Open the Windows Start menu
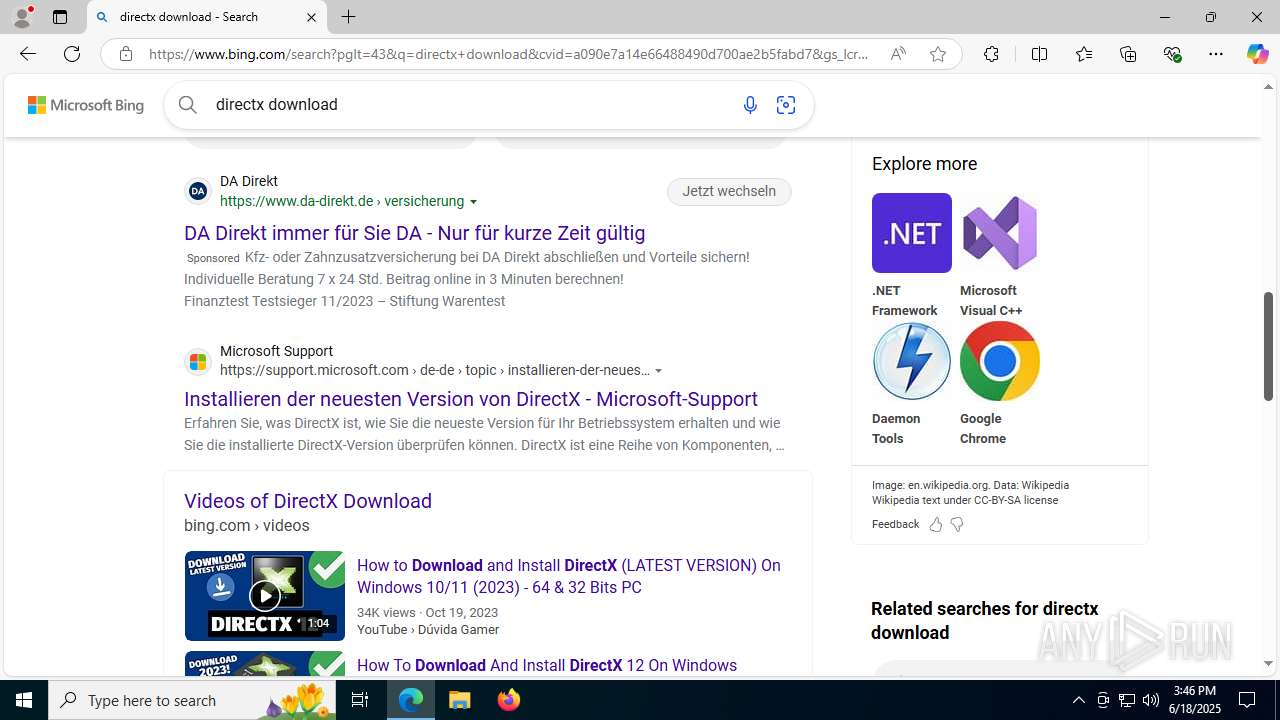1280x720 pixels. pos(24,700)
